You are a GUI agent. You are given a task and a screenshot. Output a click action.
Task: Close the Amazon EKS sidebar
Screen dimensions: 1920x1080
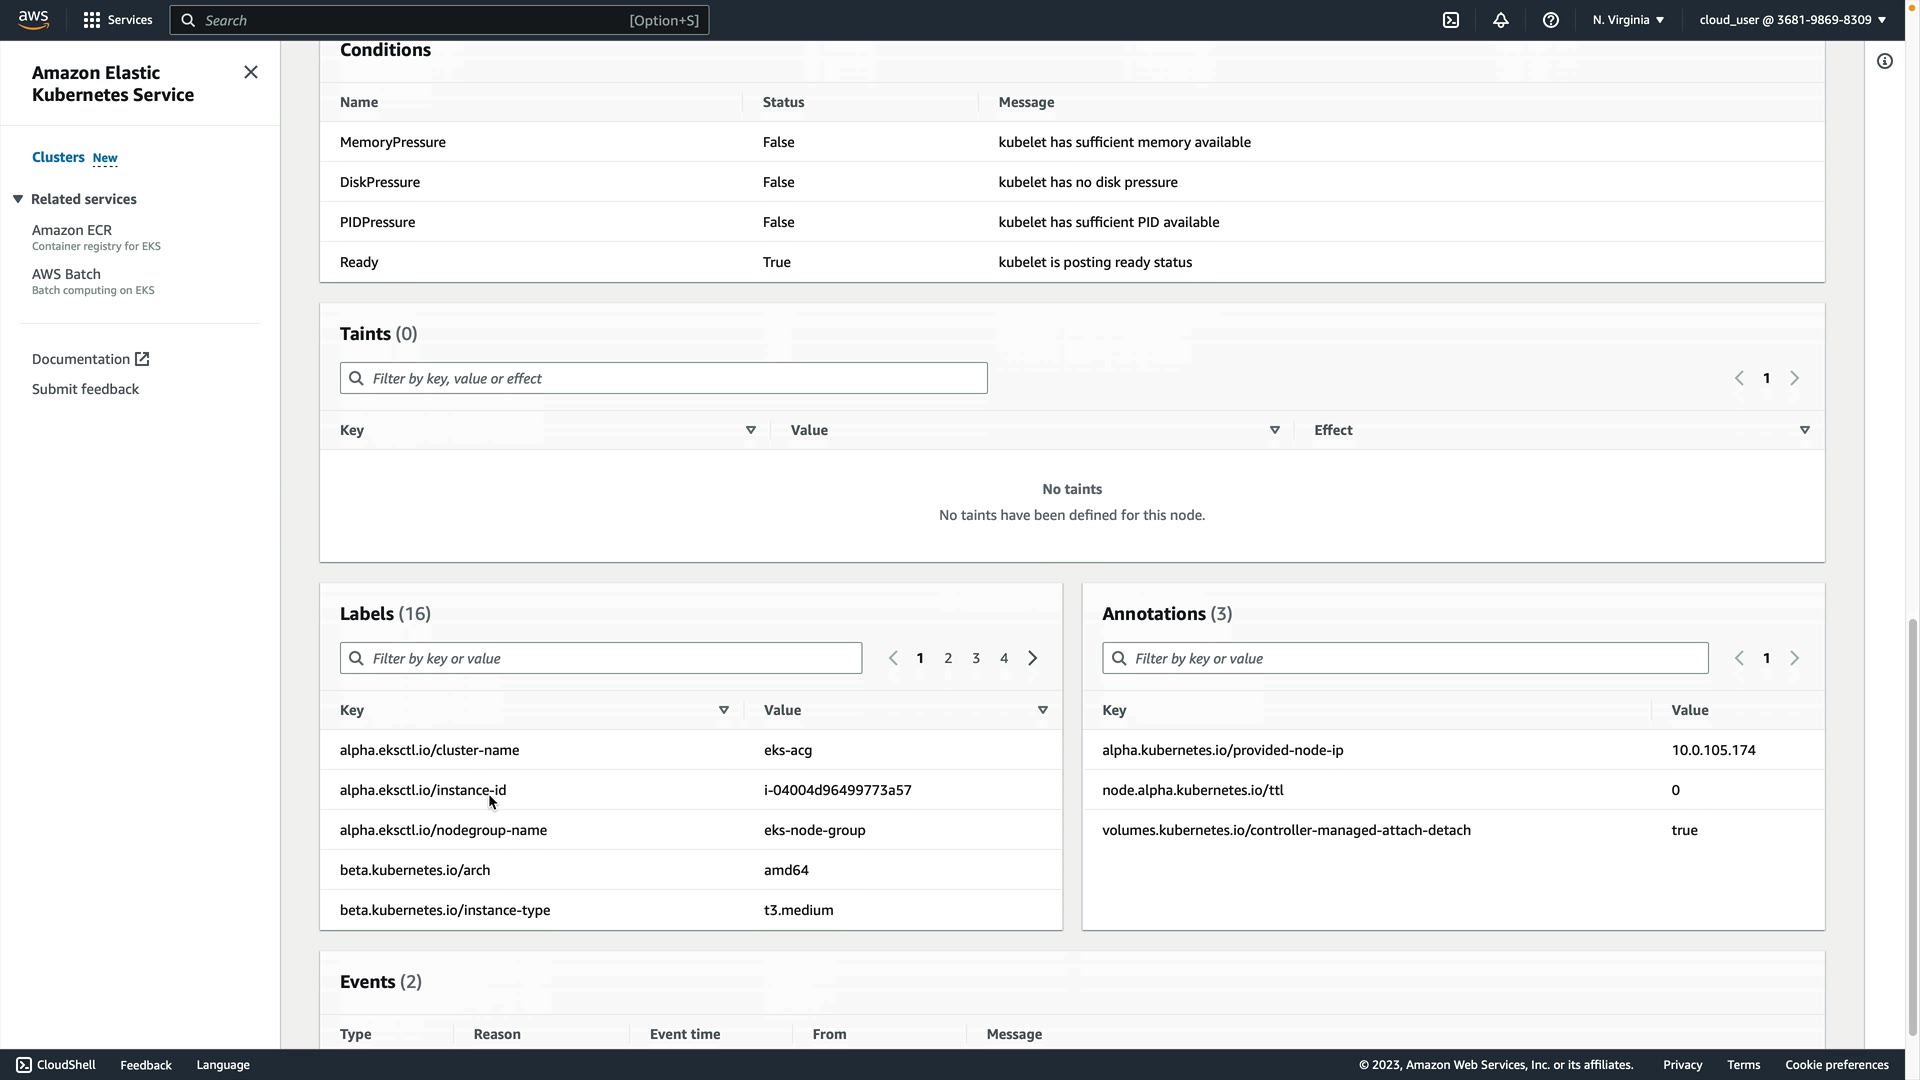pos(251,72)
